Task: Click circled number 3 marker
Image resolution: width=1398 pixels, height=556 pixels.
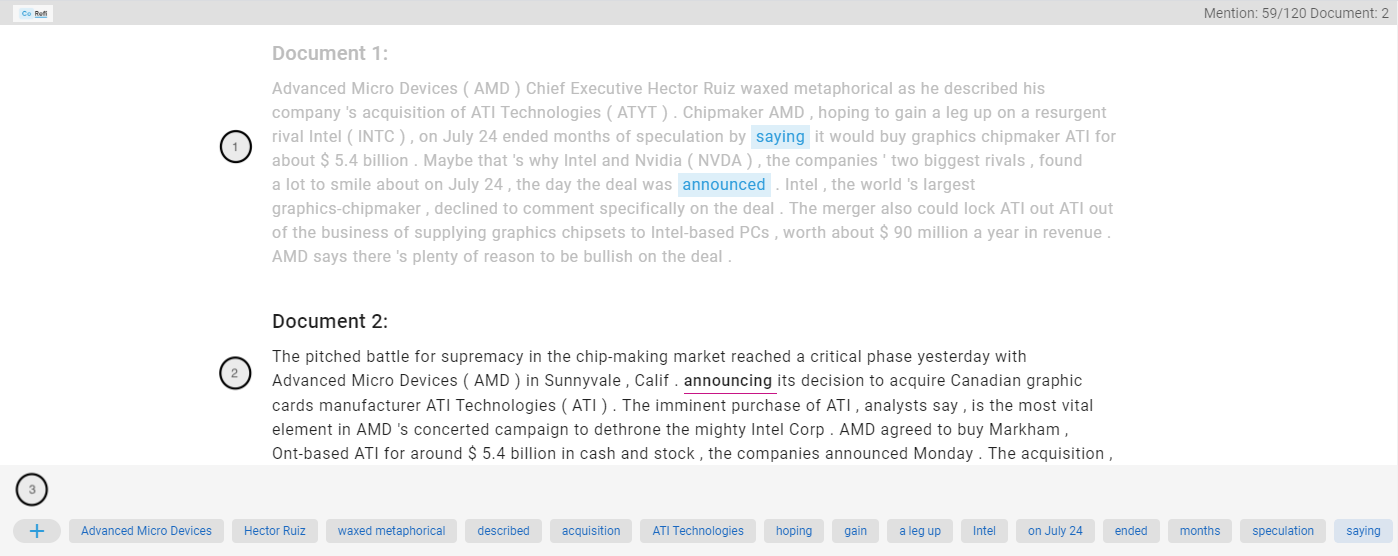Action: (x=32, y=490)
